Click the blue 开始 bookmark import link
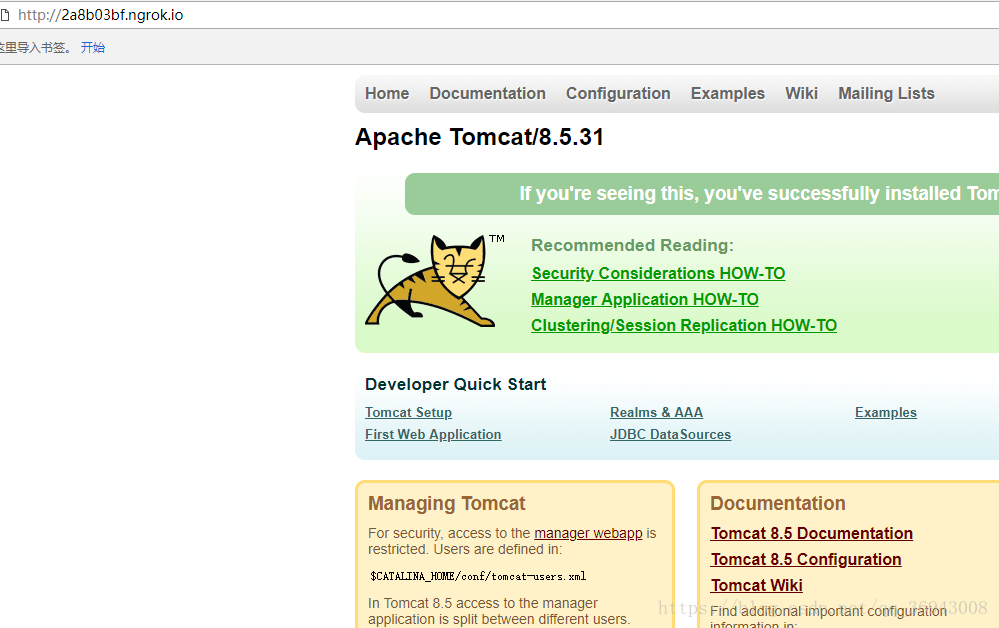Image resolution: width=999 pixels, height=628 pixels. (x=93, y=47)
